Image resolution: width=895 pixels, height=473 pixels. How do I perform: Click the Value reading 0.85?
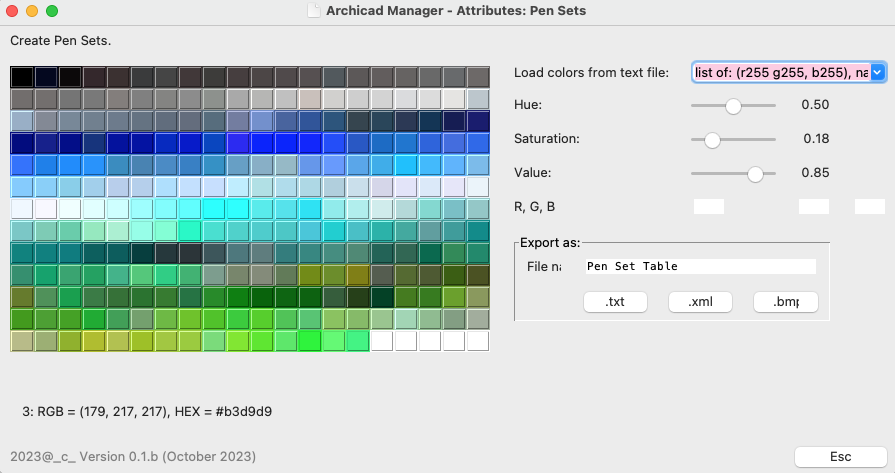click(815, 172)
